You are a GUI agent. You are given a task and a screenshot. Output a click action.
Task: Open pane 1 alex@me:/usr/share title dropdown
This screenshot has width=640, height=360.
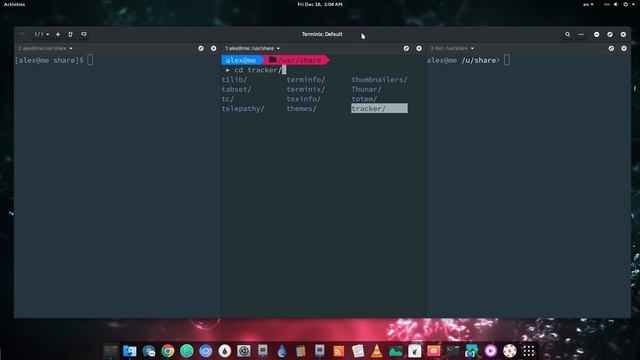(252, 48)
